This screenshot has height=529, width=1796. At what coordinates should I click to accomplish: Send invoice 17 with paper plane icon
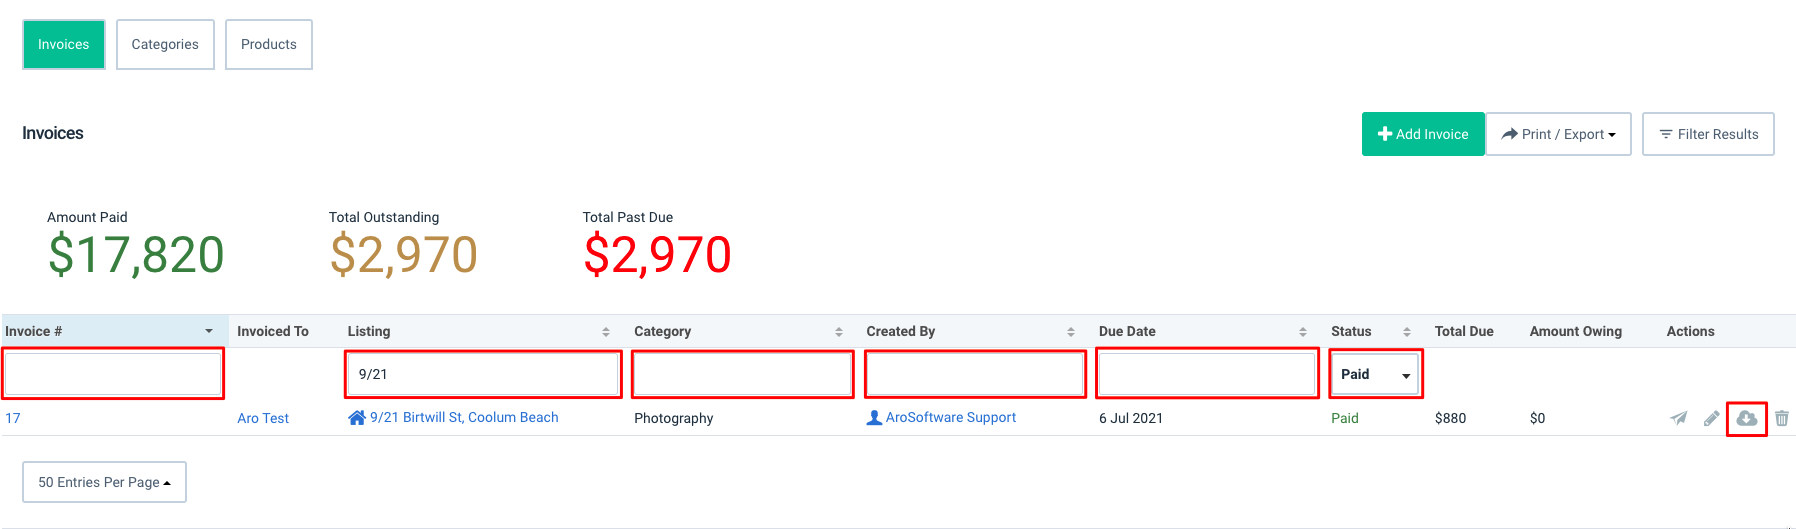(x=1679, y=418)
